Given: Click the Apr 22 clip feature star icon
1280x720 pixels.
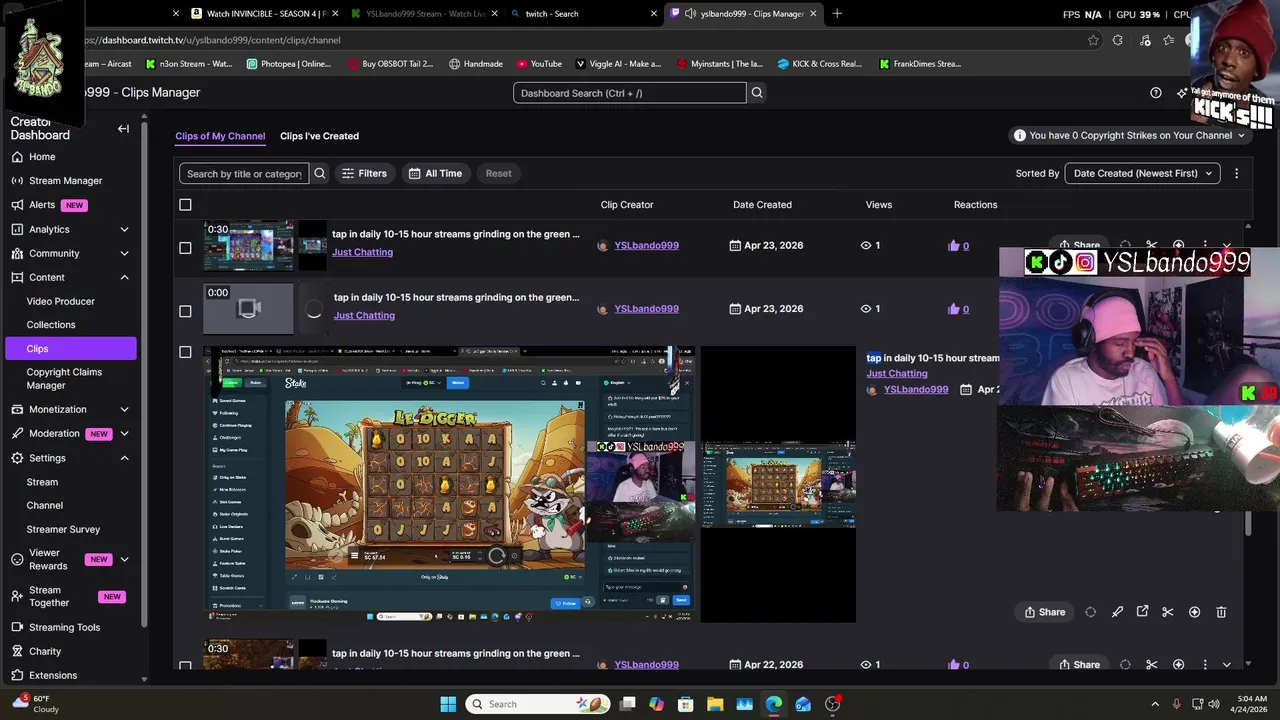Looking at the screenshot, I should (x=1178, y=664).
